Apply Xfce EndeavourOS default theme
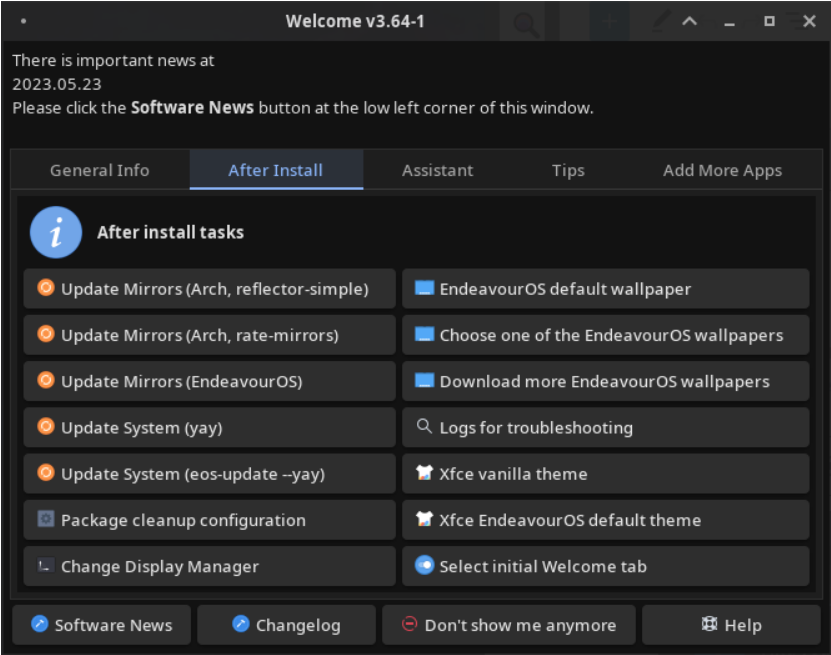The height and width of the screenshot is (655, 831). click(x=605, y=520)
